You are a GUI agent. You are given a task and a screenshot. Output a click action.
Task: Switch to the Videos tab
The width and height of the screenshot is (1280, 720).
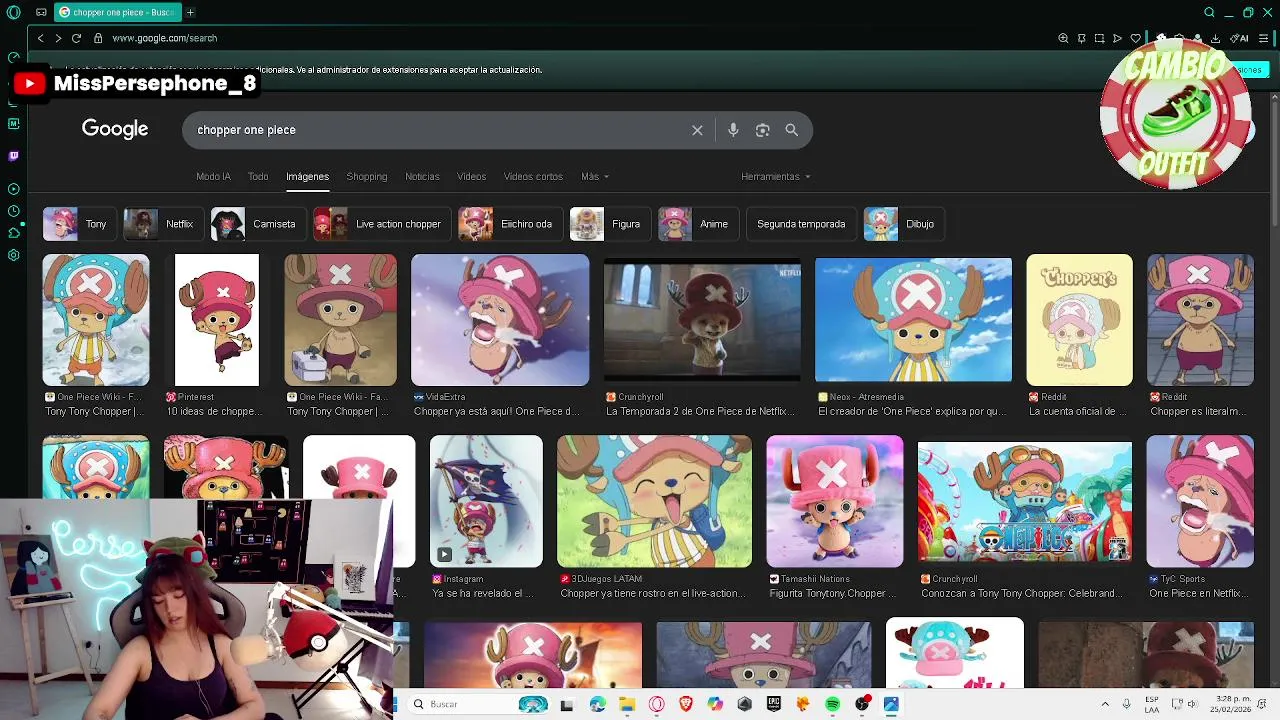coord(471,176)
